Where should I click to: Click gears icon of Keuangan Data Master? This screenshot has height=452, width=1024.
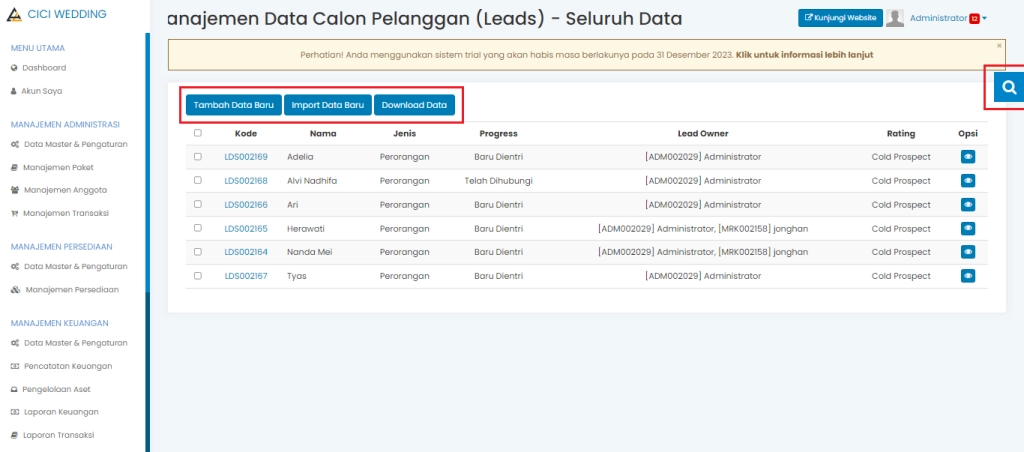tap(15, 343)
